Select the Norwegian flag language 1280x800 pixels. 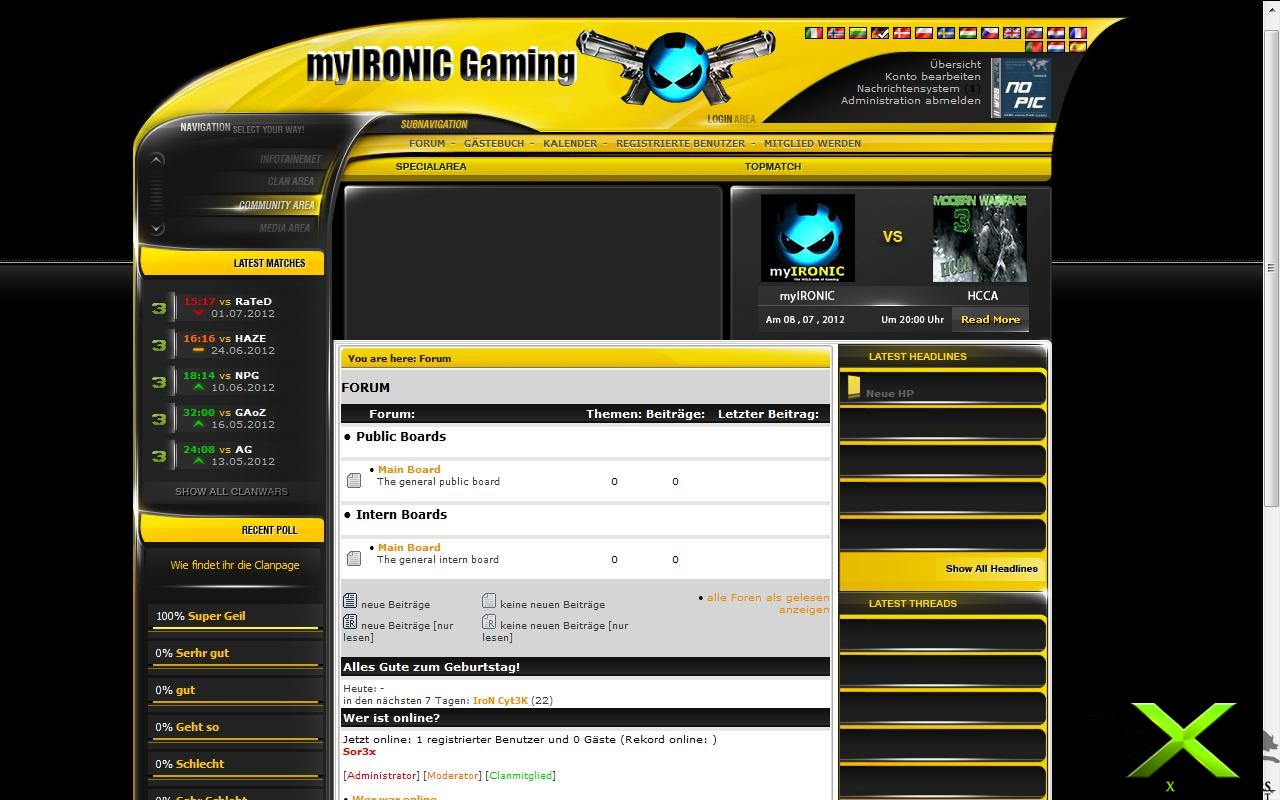pos(836,33)
